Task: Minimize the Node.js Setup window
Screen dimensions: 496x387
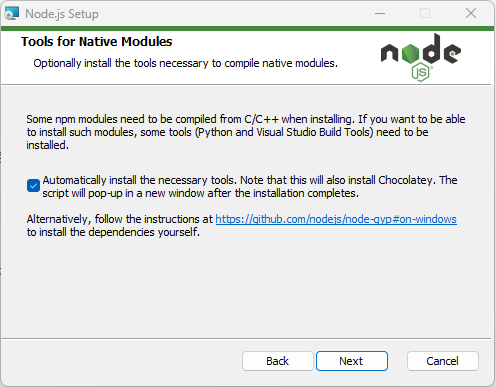Action: (x=380, y=14)
